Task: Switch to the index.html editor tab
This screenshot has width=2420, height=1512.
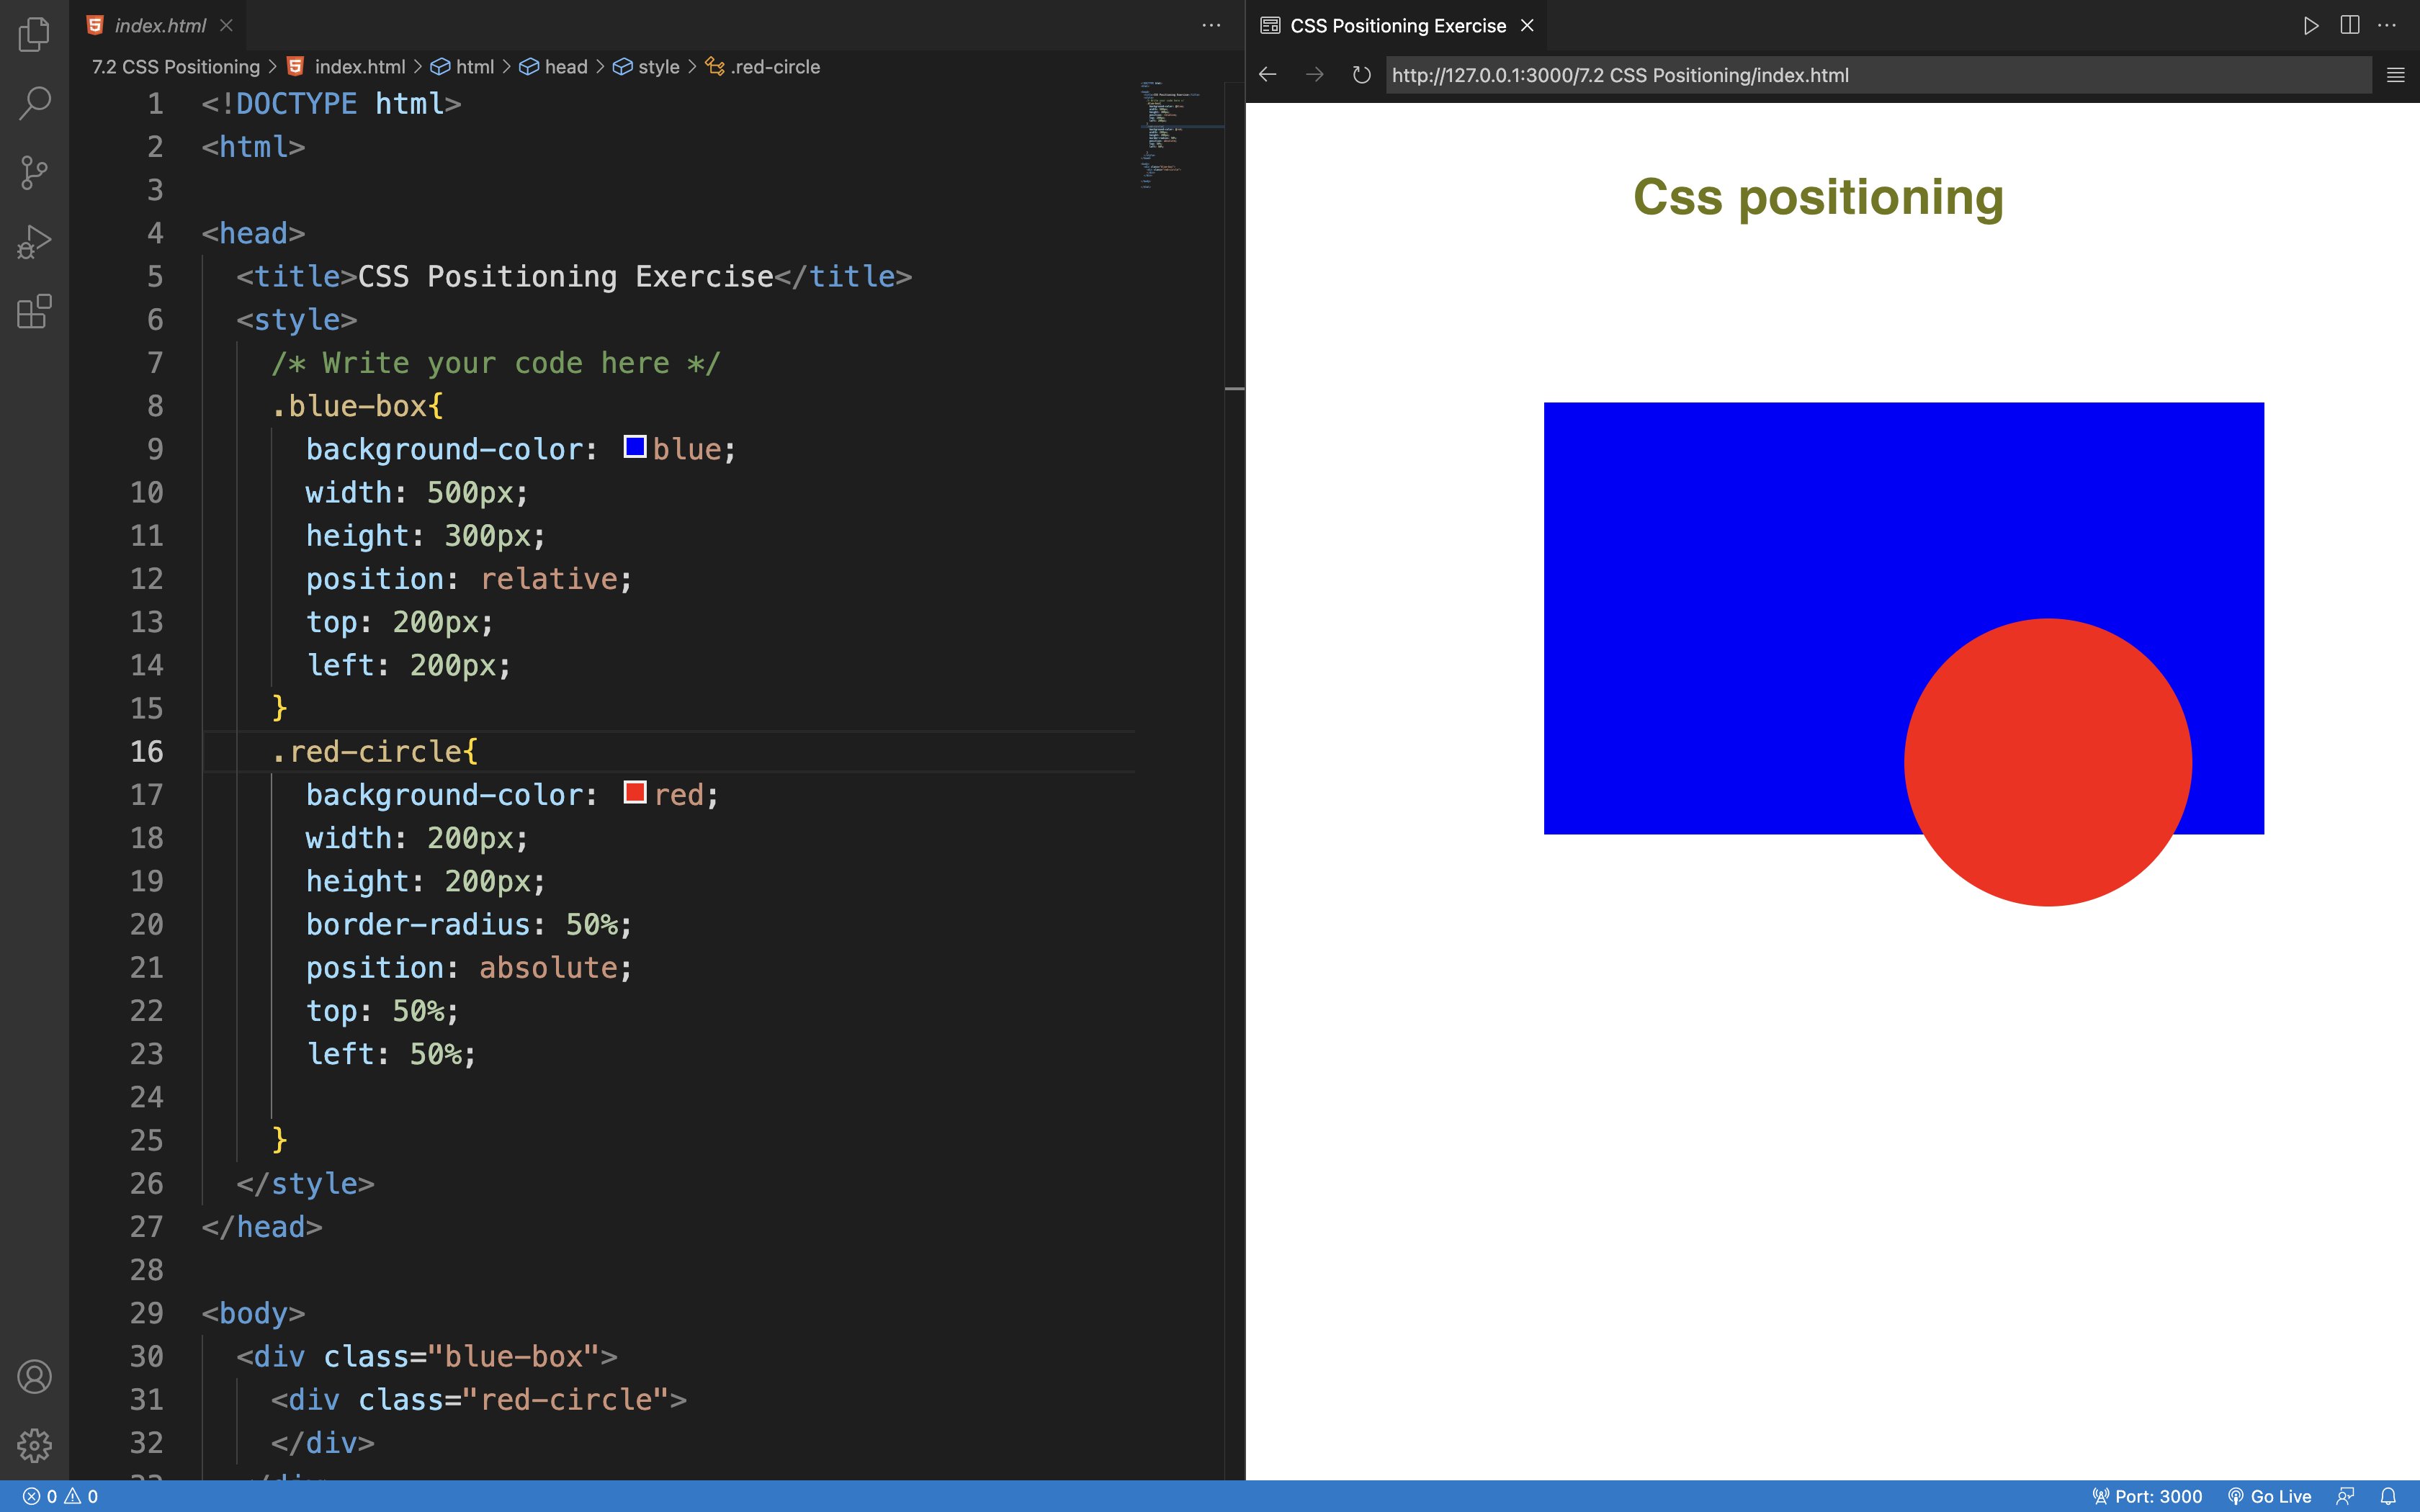Action: tap(160, 25)
